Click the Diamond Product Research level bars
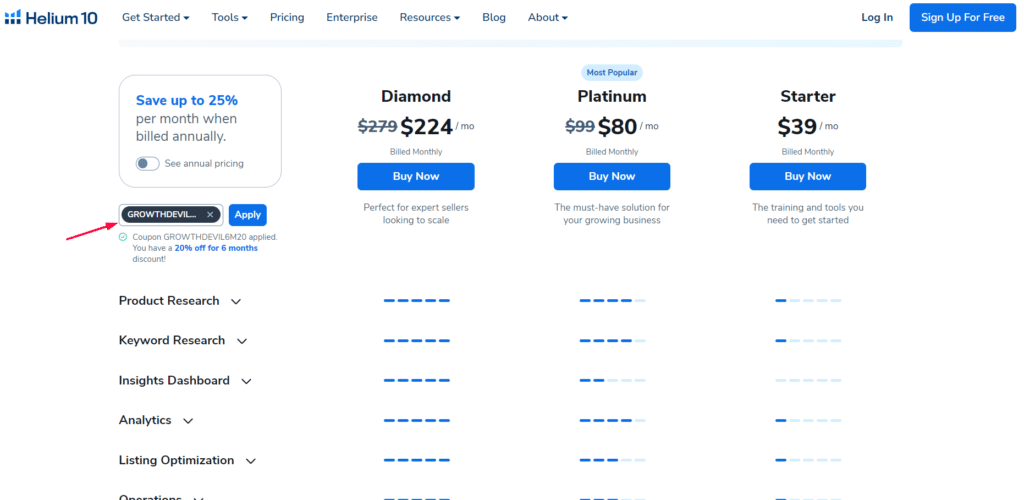The image size is (1024, 500). [x=416, y=300]
